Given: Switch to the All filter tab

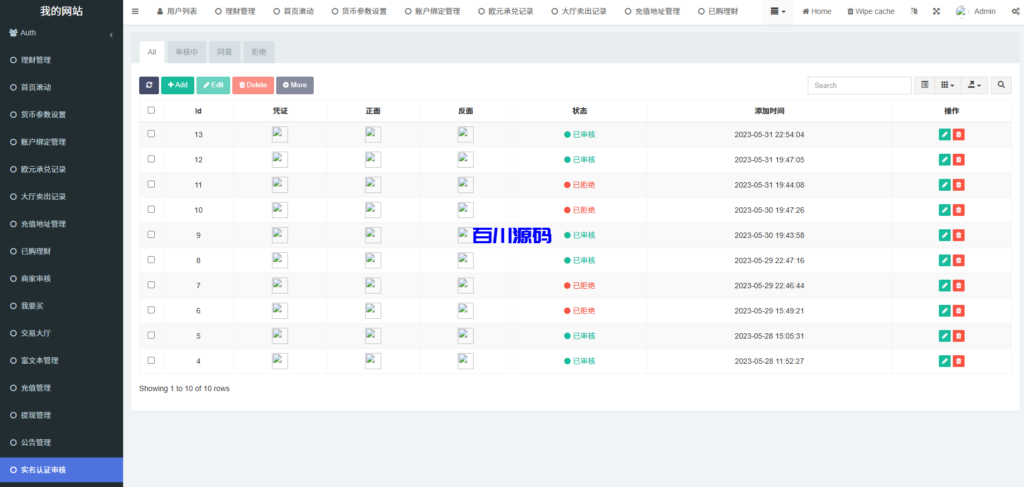Looking at the screenshot, I should point(152,52).
